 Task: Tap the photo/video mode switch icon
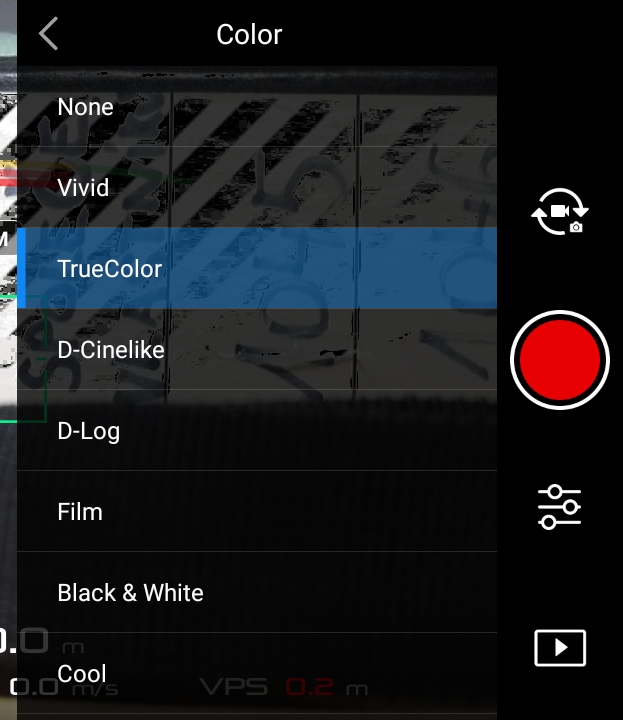[x=560, y=211]
